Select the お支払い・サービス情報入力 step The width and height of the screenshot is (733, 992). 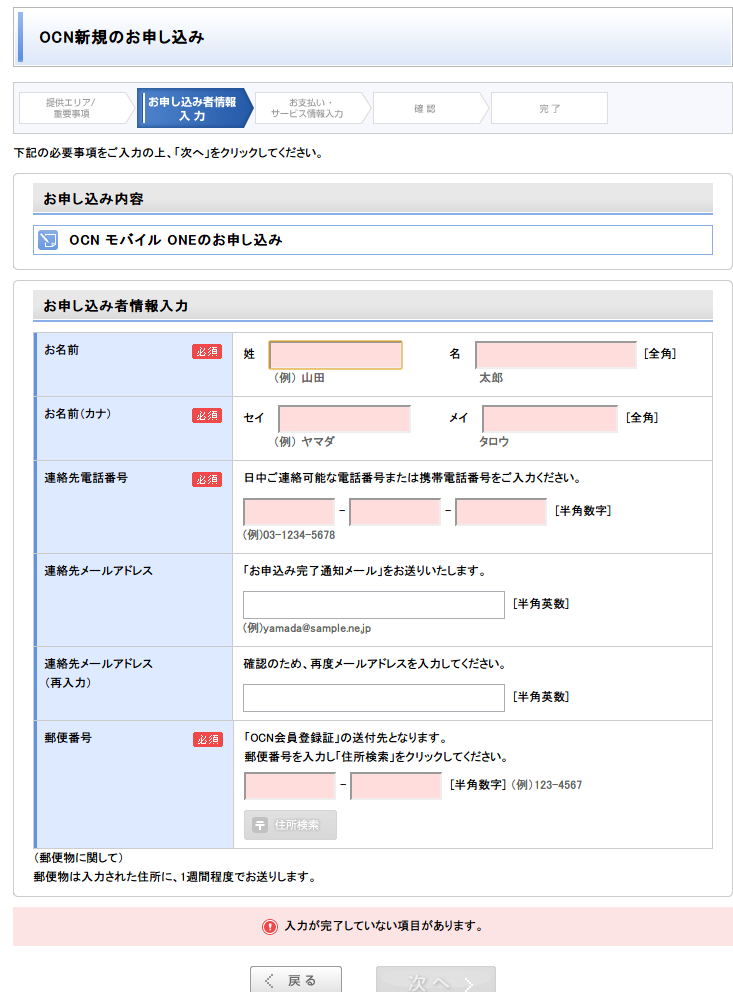308,108
